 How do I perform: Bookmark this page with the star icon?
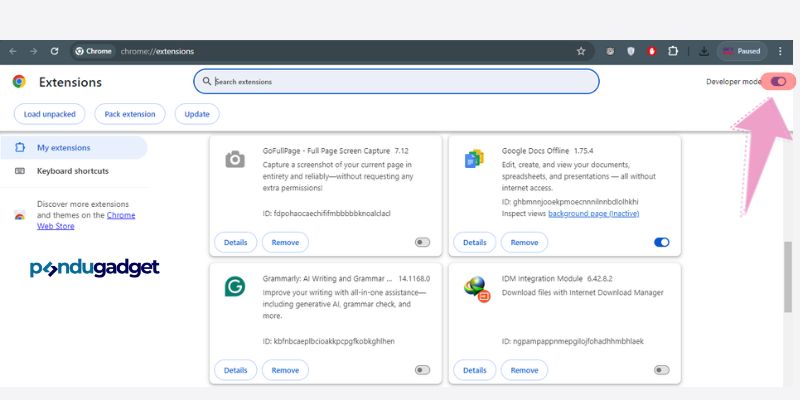click(581, 51)
